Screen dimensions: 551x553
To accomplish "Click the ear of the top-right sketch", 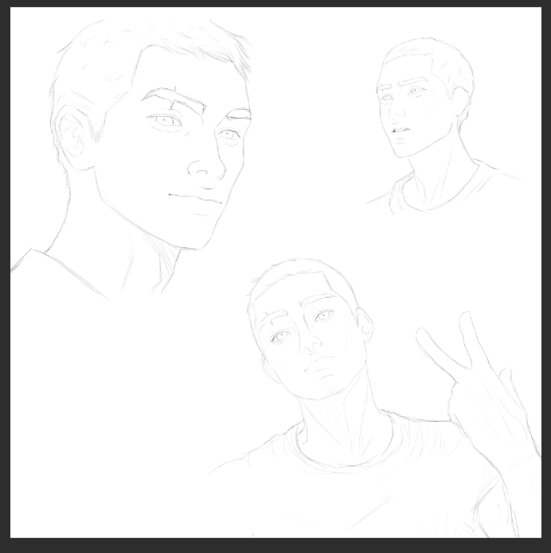I will click(460, 102).
